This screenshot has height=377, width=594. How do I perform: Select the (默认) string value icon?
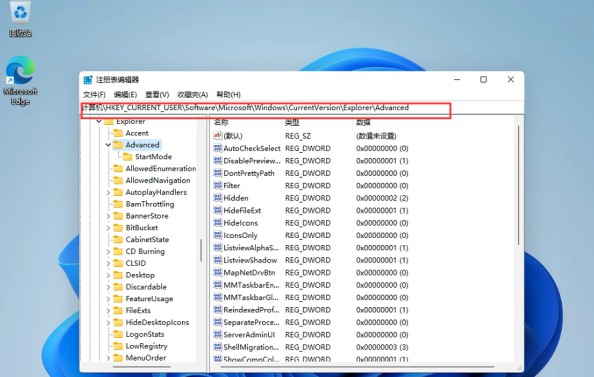tap(217, 136)
